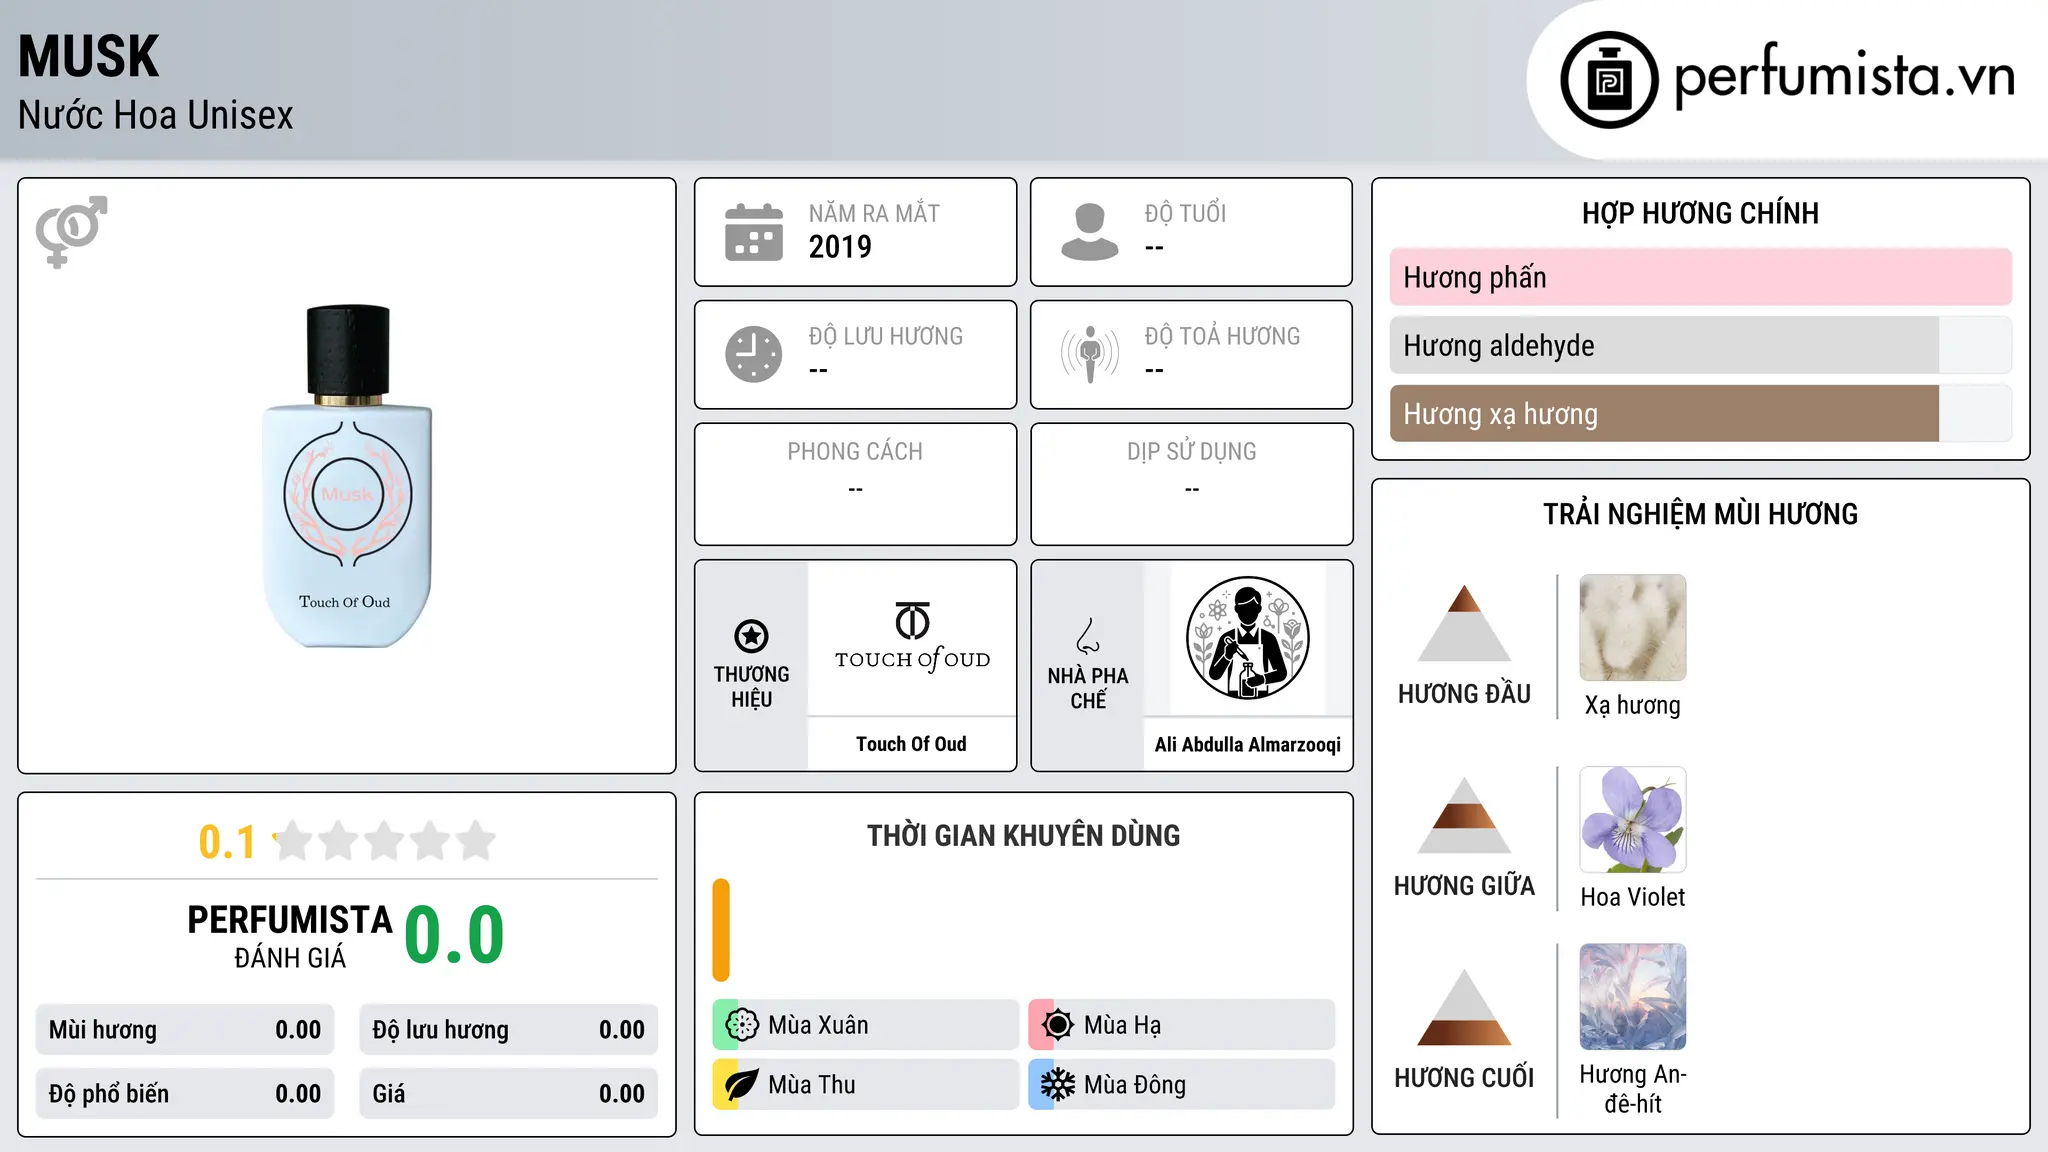Viewport: 2048px width, 1152px height.
Task: Select the Mùa Đông season label
Action: [1135, 1085]
